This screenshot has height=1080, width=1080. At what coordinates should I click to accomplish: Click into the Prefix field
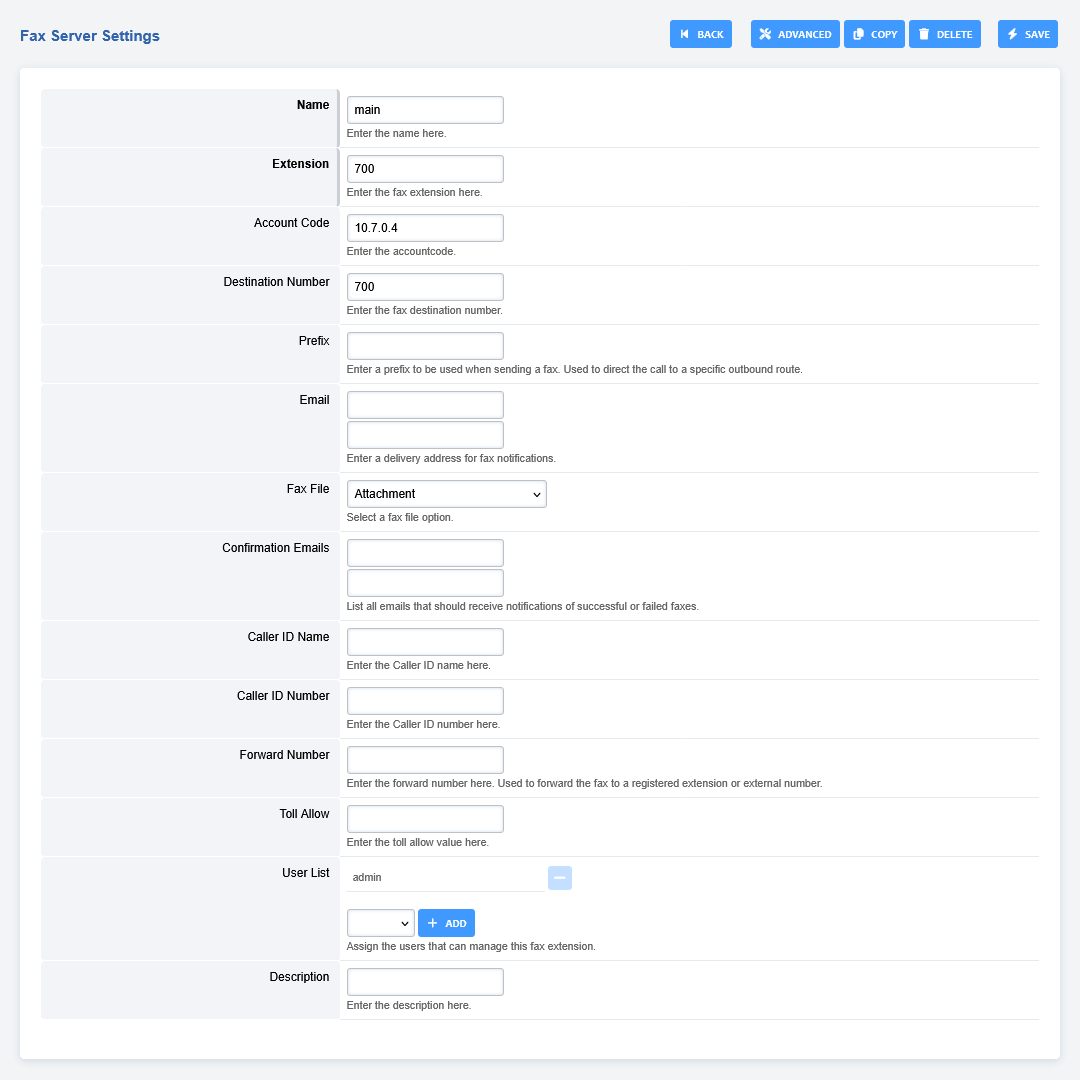click(425, 346)
